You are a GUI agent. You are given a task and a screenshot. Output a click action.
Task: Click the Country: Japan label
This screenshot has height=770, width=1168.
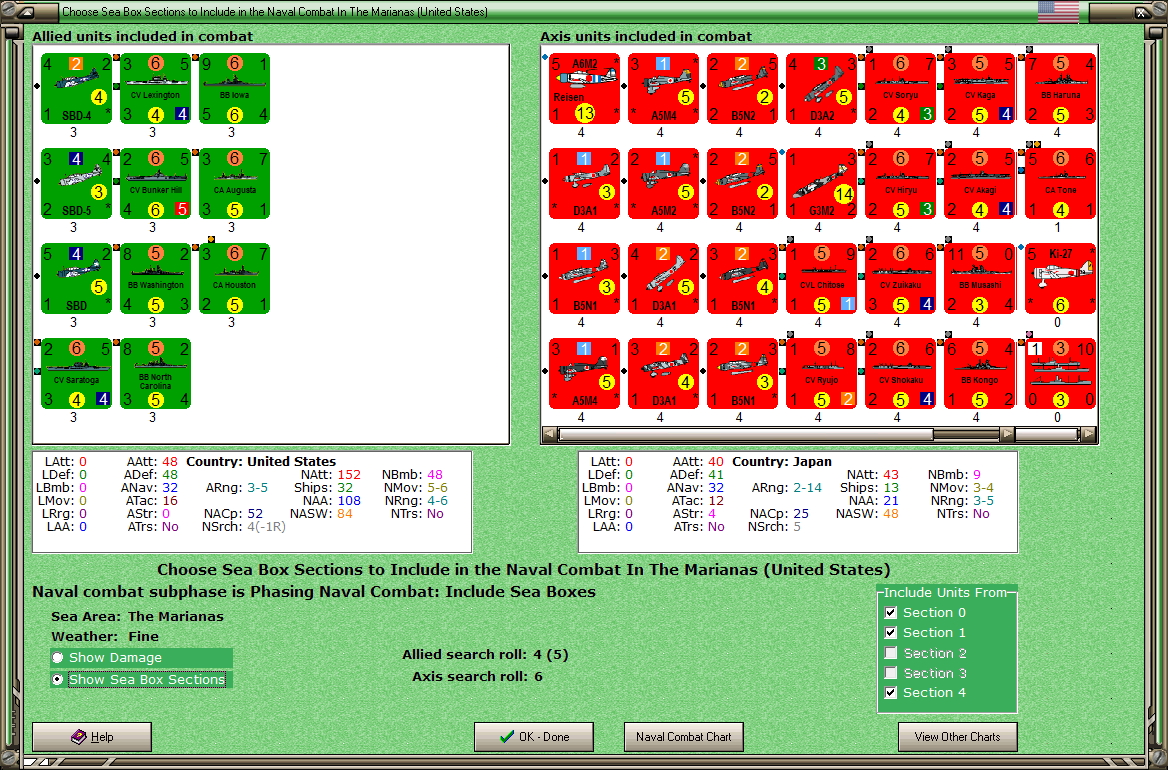pyautogui.click(x=781, y=462)
